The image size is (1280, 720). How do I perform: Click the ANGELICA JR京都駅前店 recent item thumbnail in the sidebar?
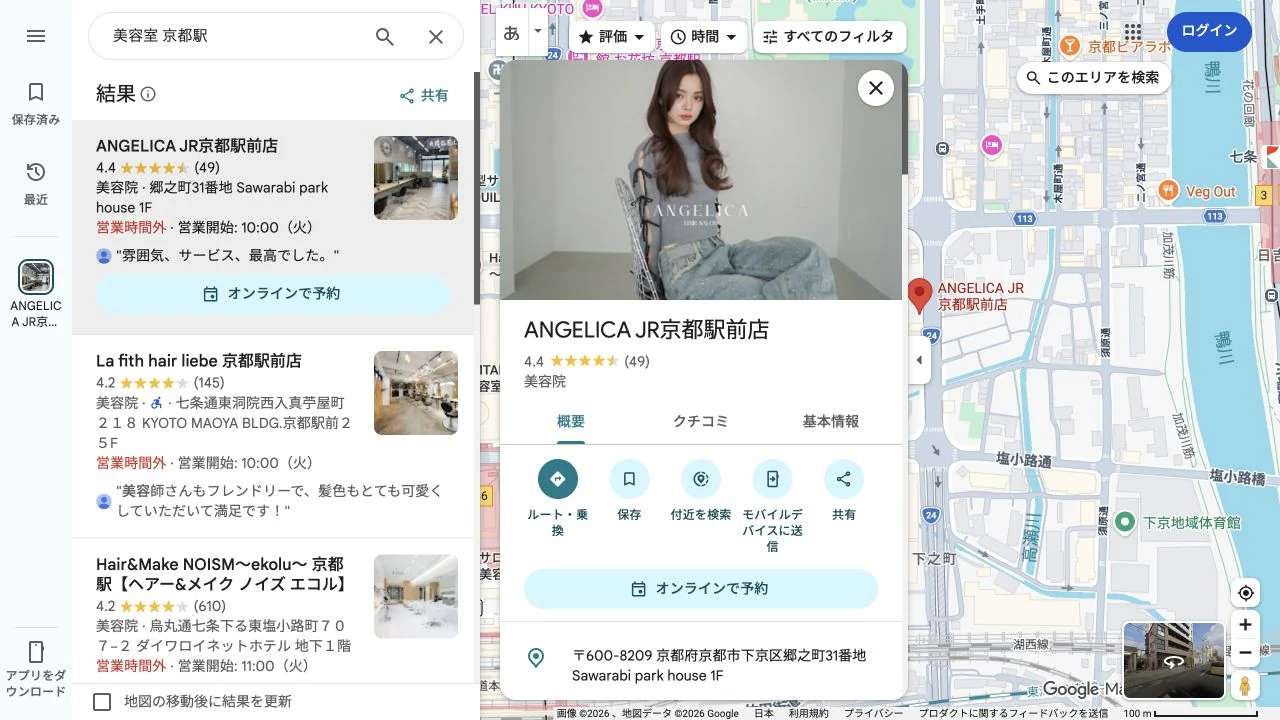coord(36,277)
